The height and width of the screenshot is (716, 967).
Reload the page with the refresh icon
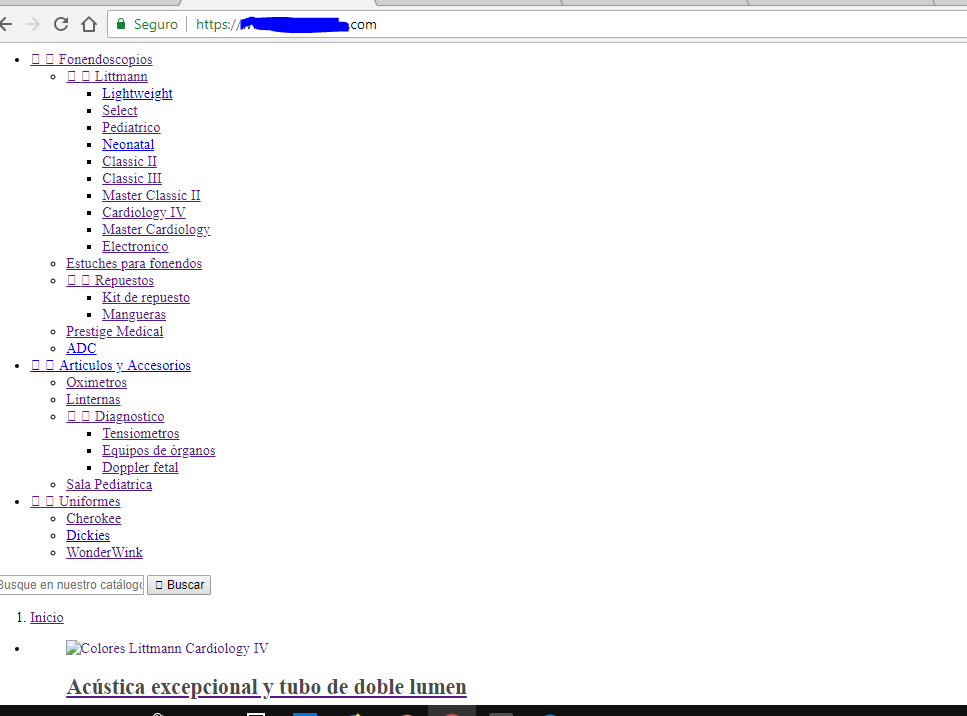(x=60, y=24)
